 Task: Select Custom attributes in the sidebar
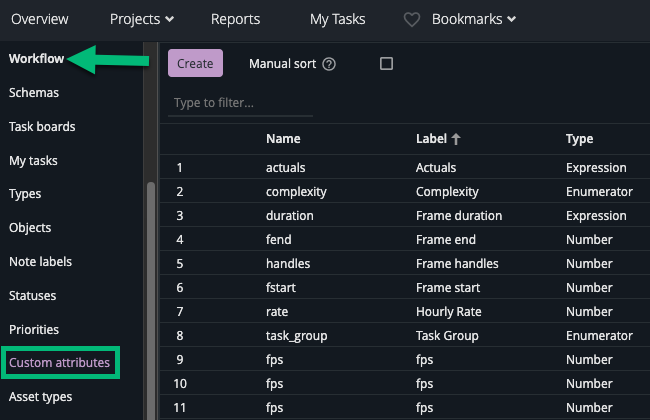click(60, 363)
